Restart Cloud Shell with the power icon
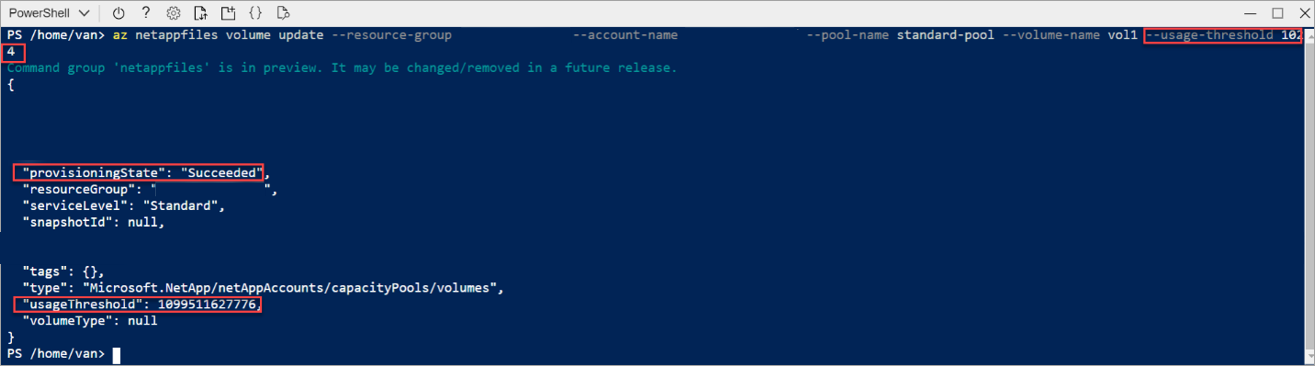This screenshot has height=366, width=1315. (119, 13)
